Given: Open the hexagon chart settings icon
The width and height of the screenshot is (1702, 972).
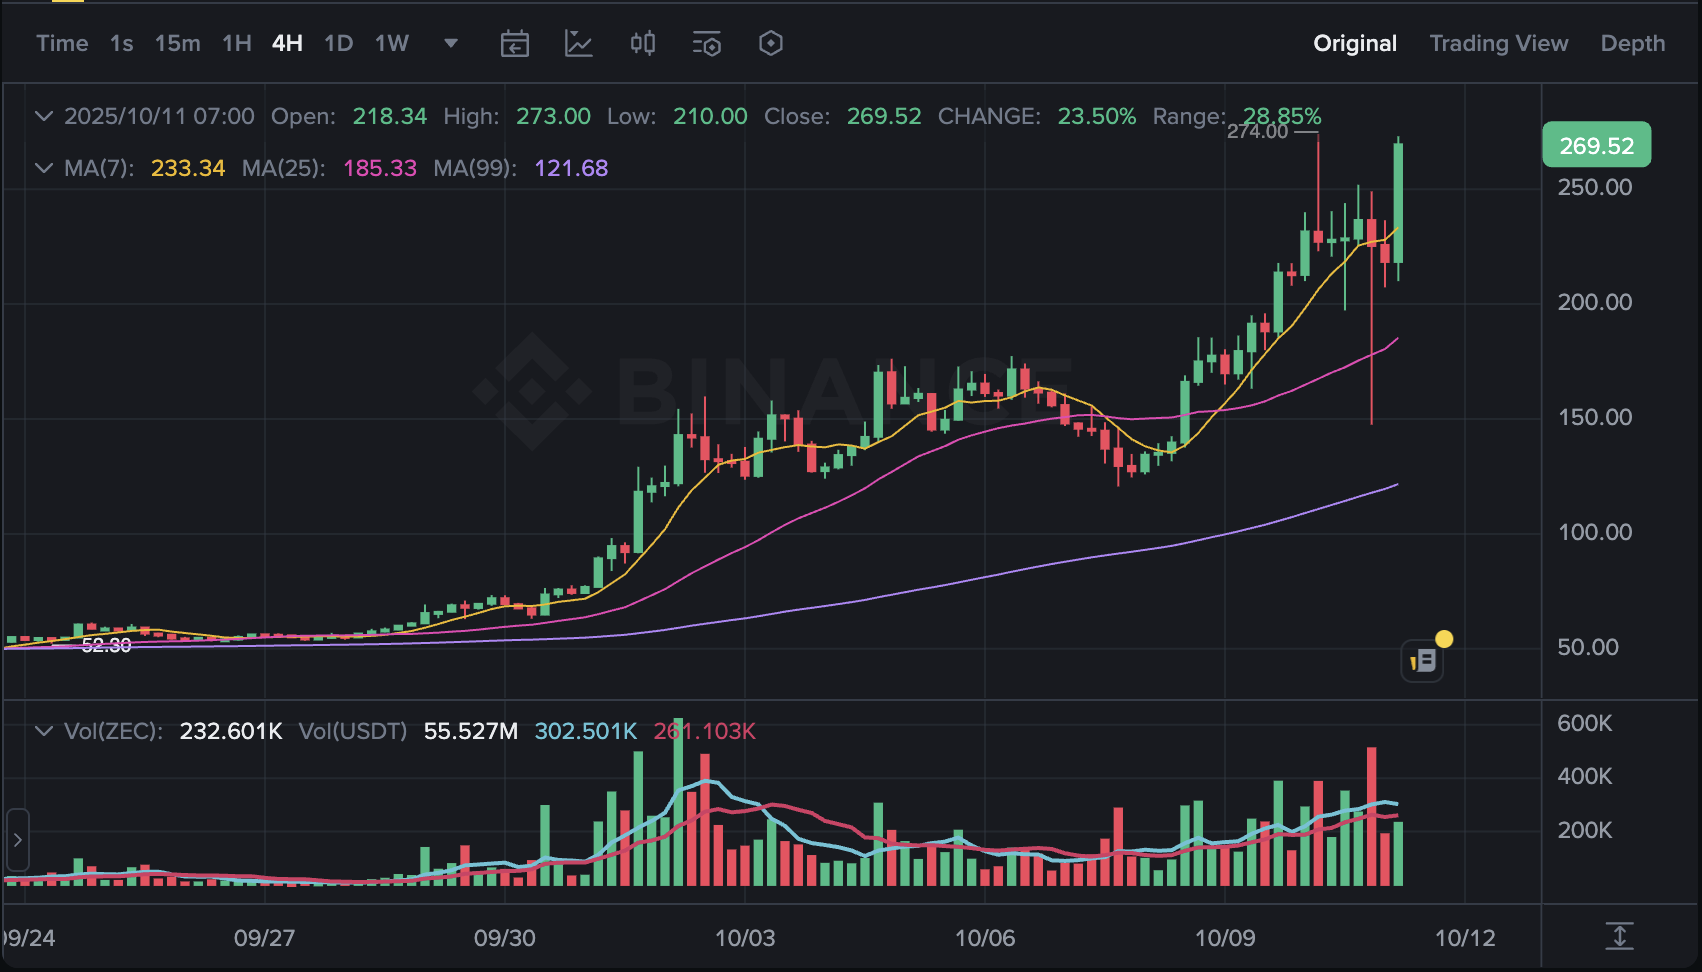Looking at the screenshot, I should tap(770, 43).
